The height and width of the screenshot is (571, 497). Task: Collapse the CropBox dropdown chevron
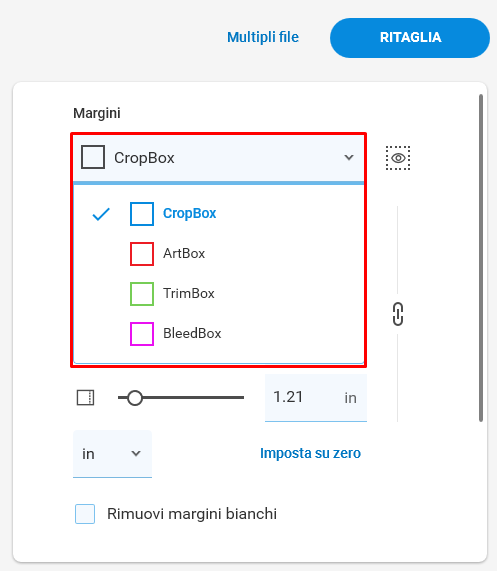(349, 157)
